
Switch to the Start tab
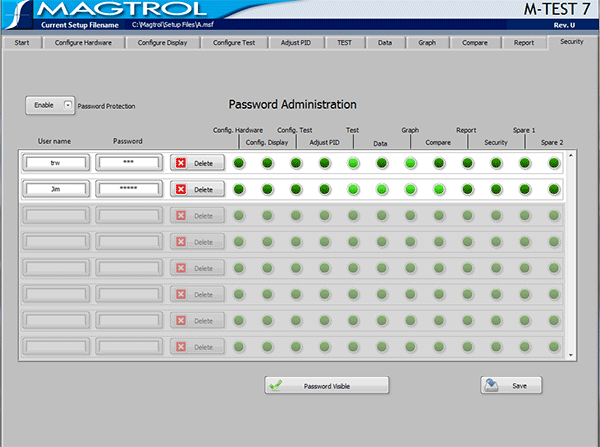(x=22, y=42)
